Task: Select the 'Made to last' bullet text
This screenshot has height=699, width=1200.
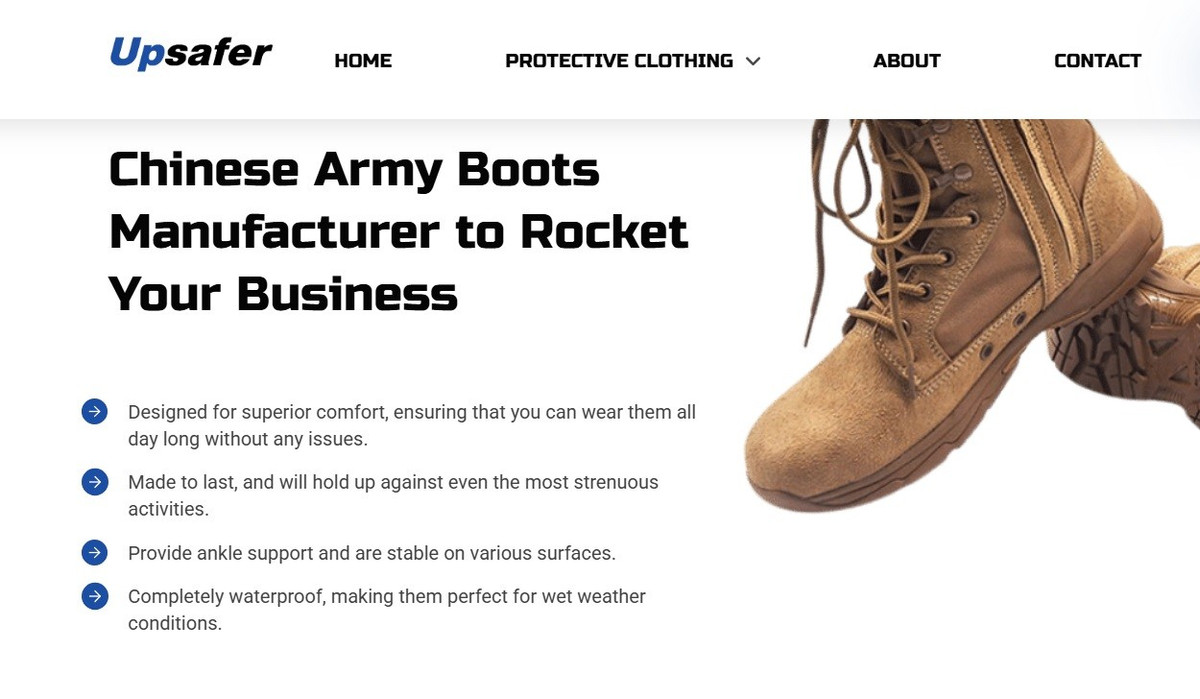Action: click(x=393, y=495)
